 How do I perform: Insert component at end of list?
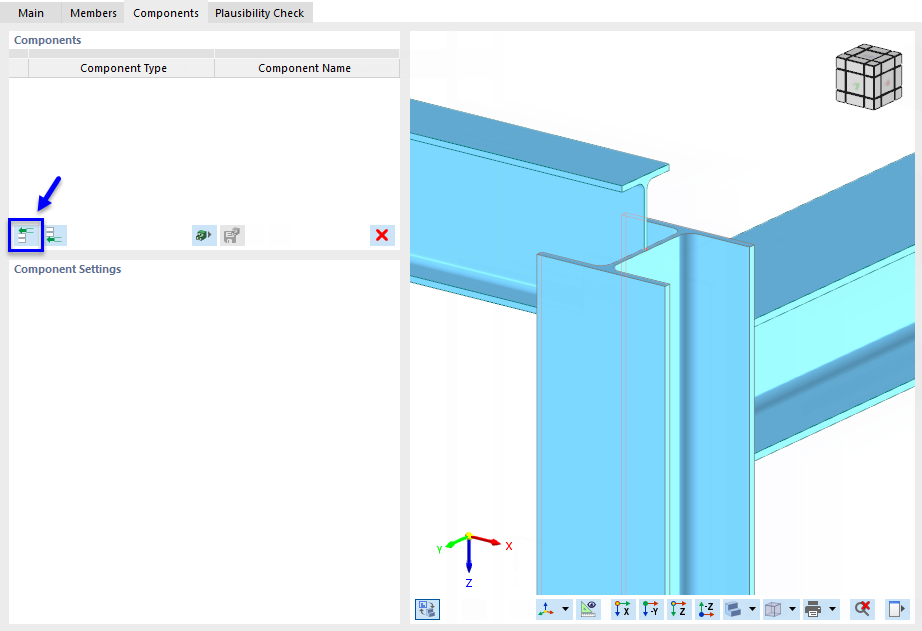tap(55, 235)
